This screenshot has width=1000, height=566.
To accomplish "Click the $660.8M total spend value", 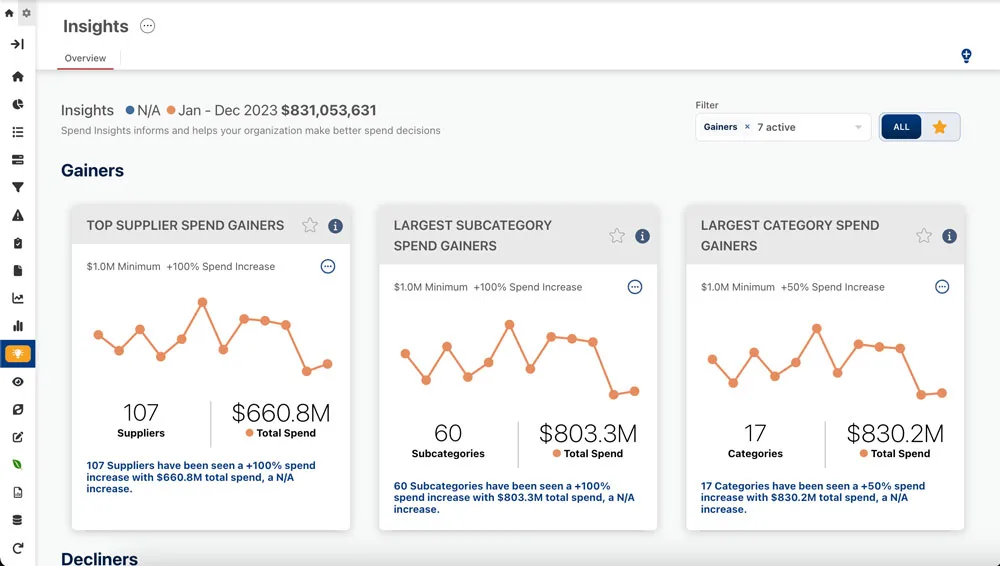I will pos(281,413).
